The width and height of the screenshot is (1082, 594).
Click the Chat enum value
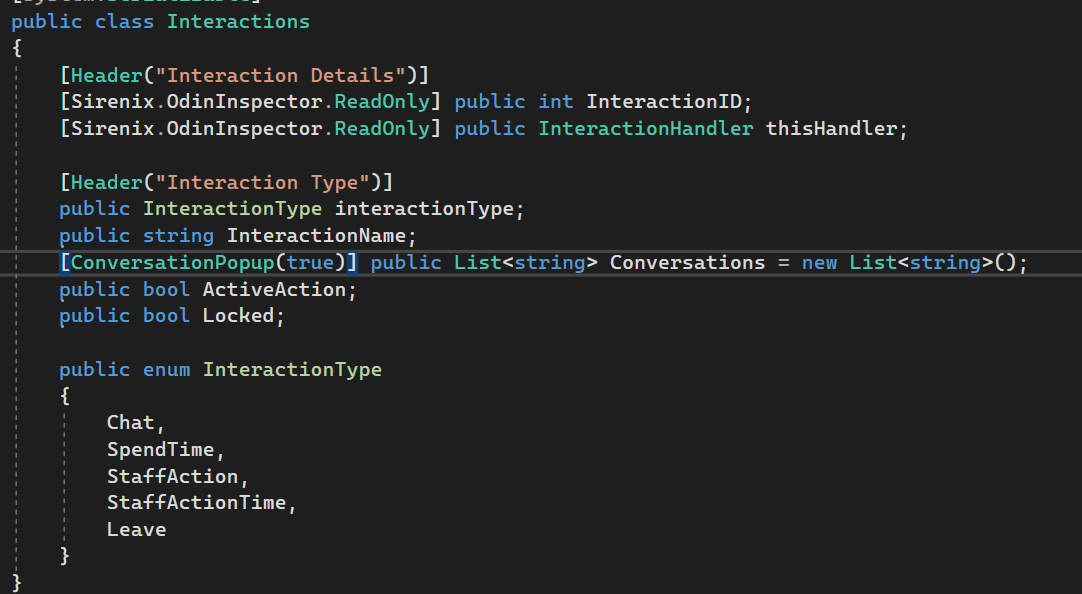pos(130,423)
